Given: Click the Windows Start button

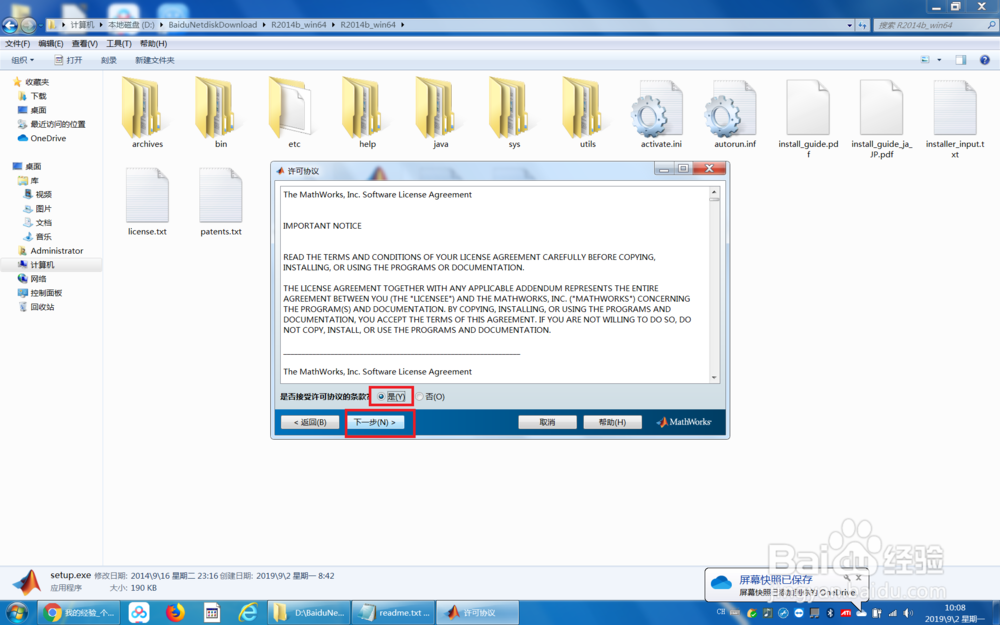Looking at the screenshot, I should pos(17,612).
